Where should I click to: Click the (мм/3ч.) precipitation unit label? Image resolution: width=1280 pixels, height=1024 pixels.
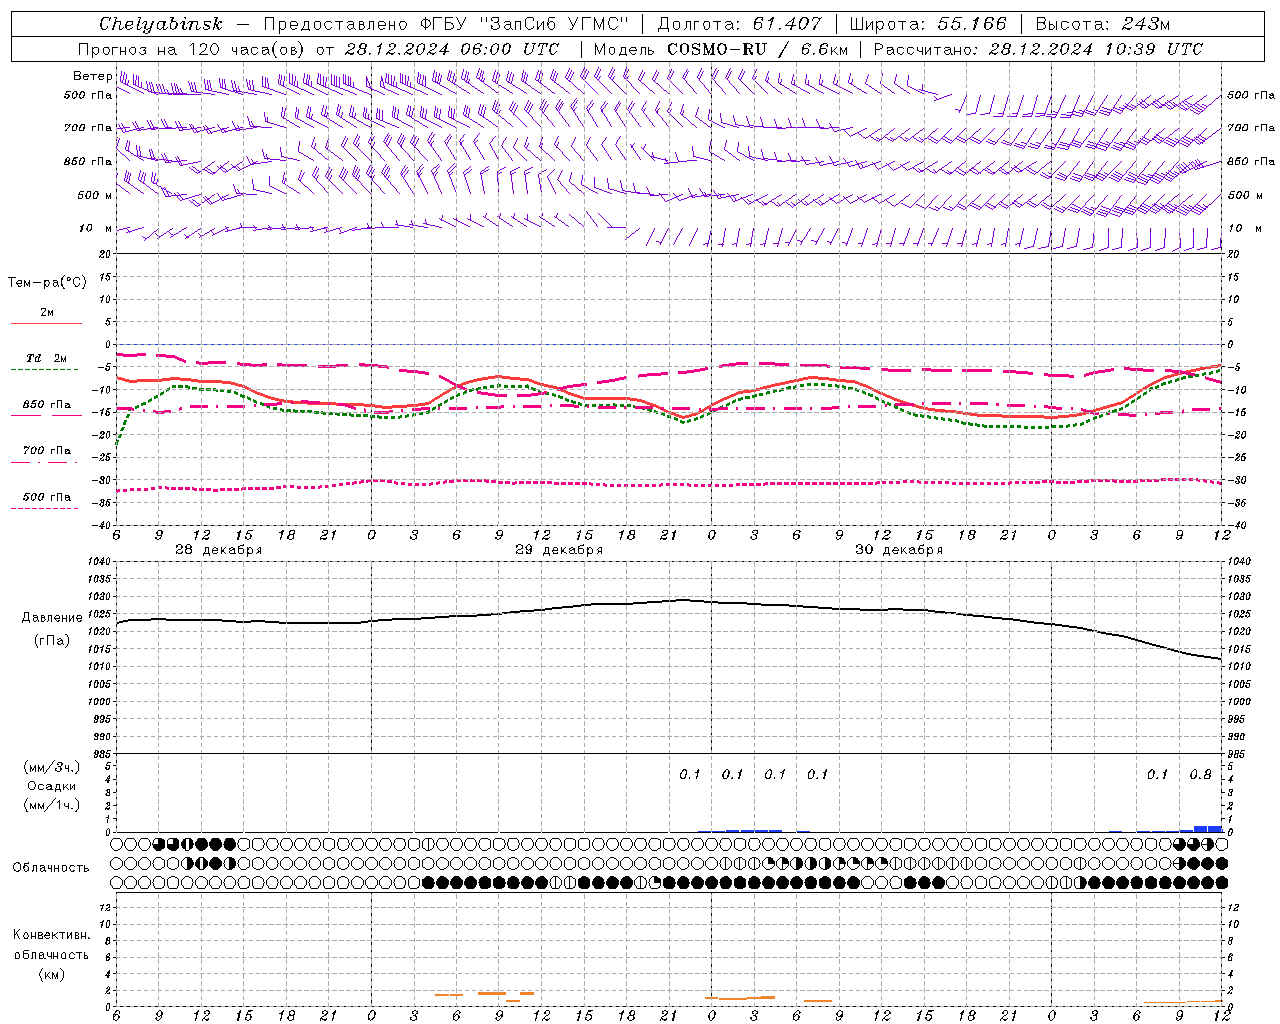52,767
